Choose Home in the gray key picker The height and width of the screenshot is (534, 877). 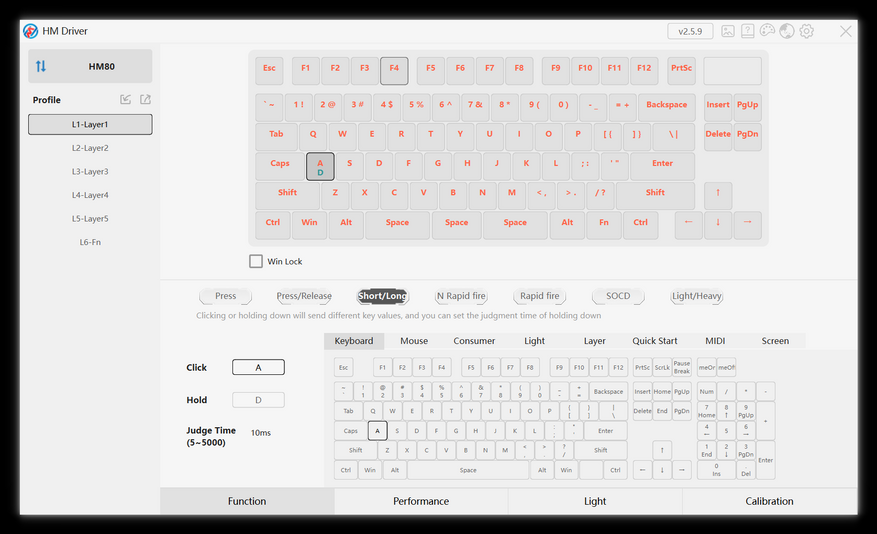pos(662,391)
